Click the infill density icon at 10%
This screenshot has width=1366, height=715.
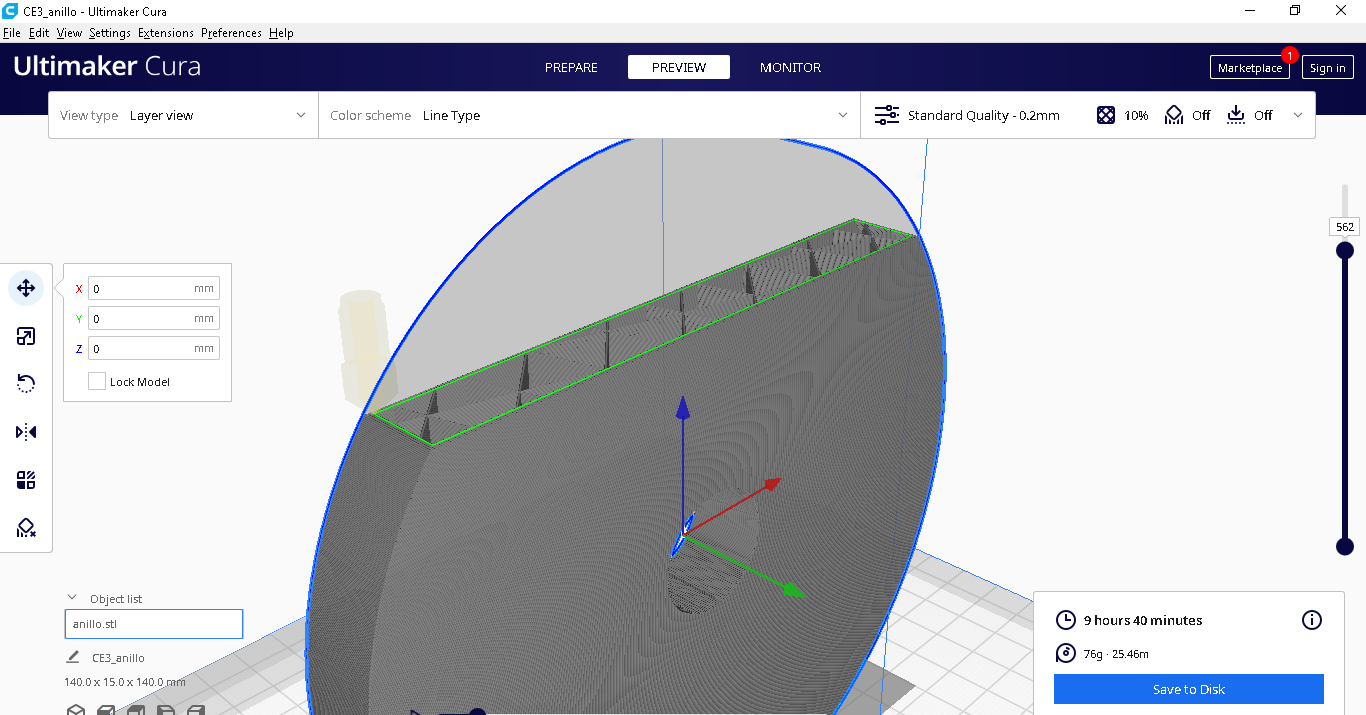pos(1105,115)
